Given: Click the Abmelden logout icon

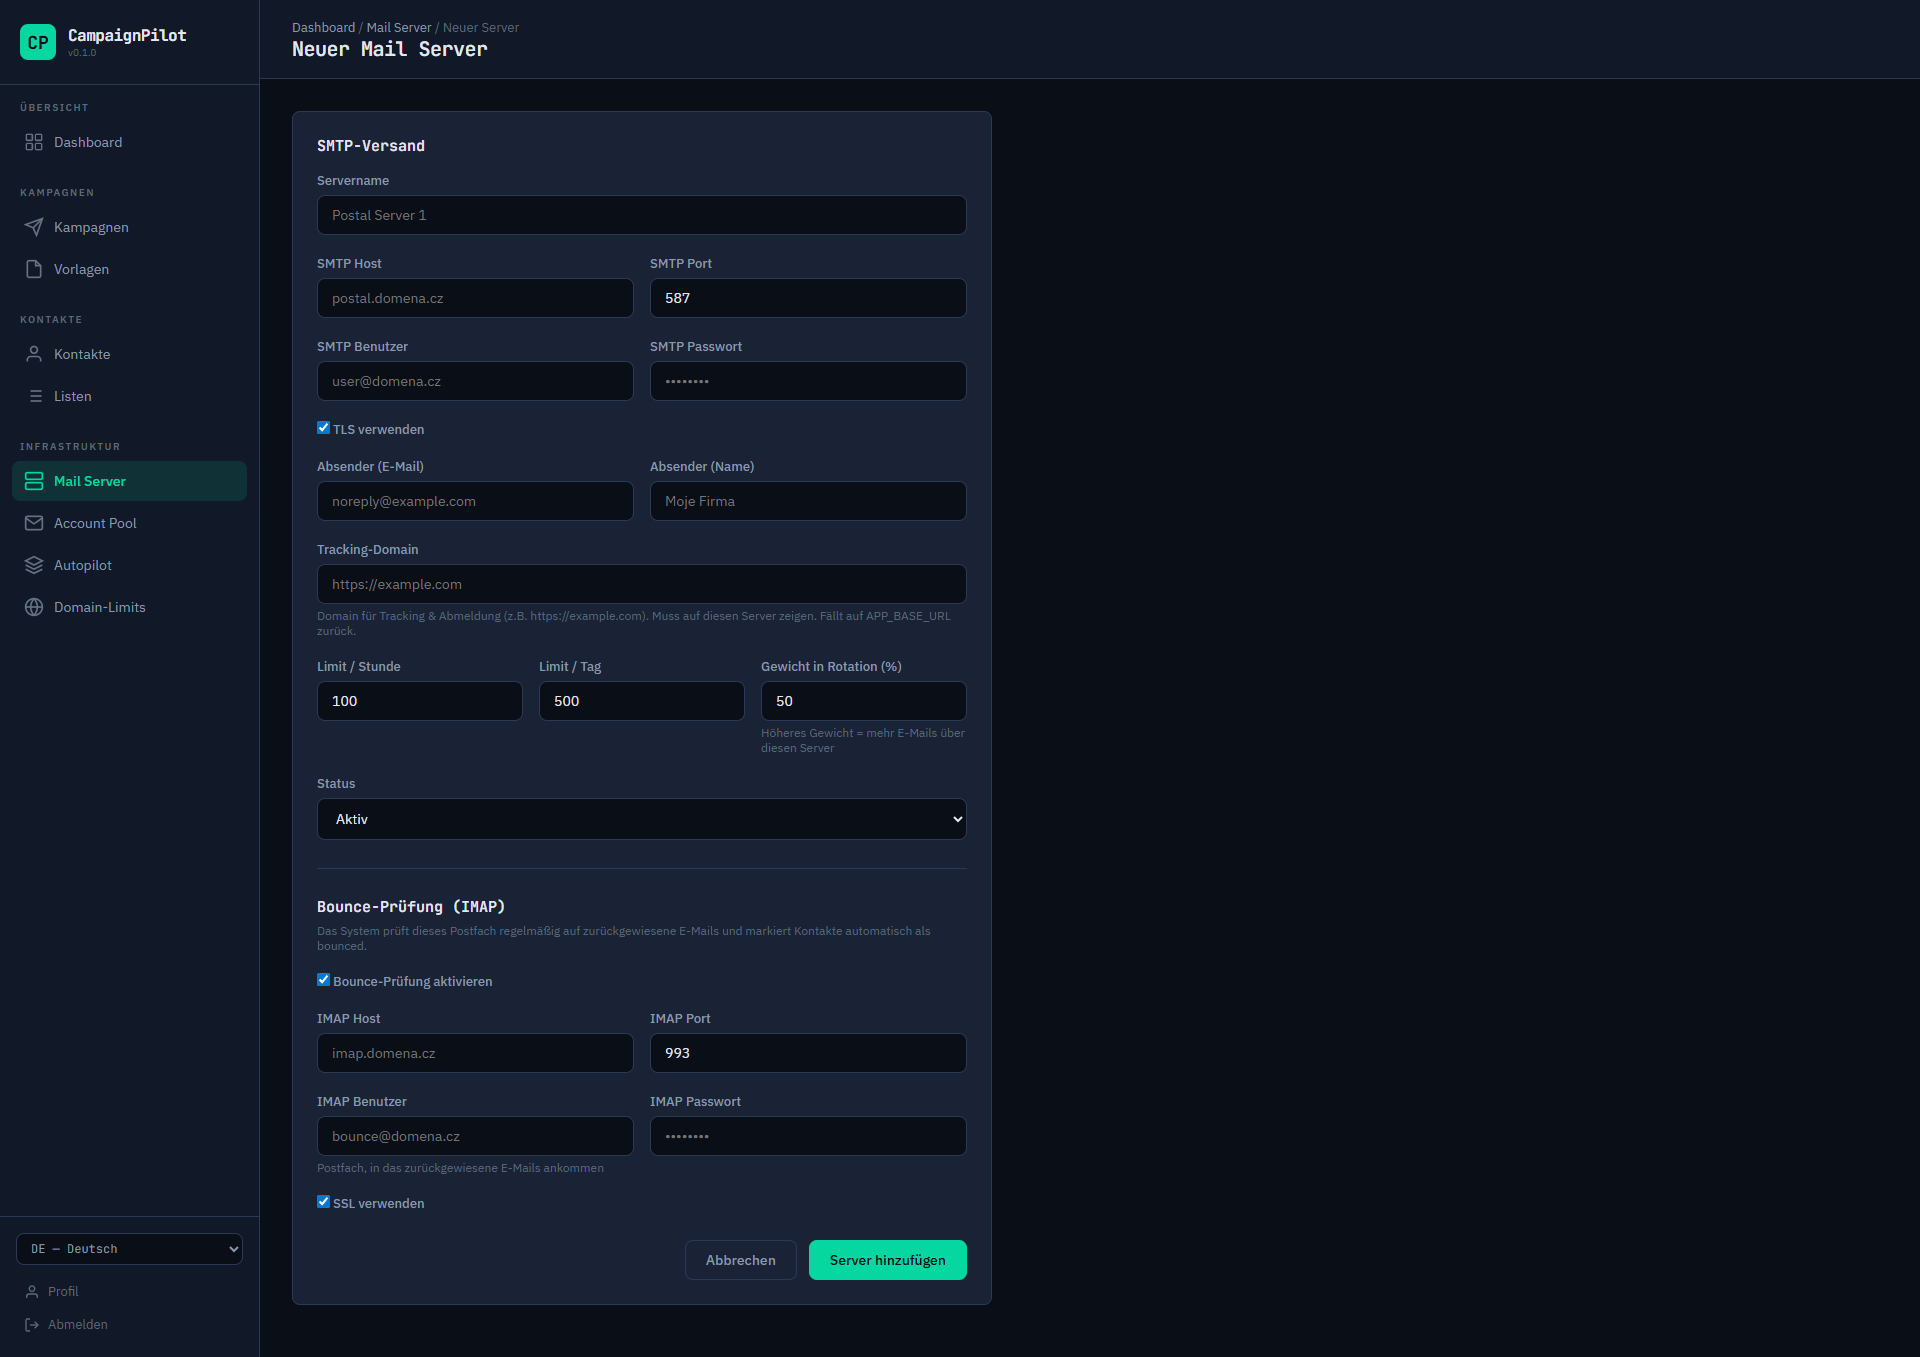Looking at the screenshot, I should pyautogui.click(x=32, y=1324).
